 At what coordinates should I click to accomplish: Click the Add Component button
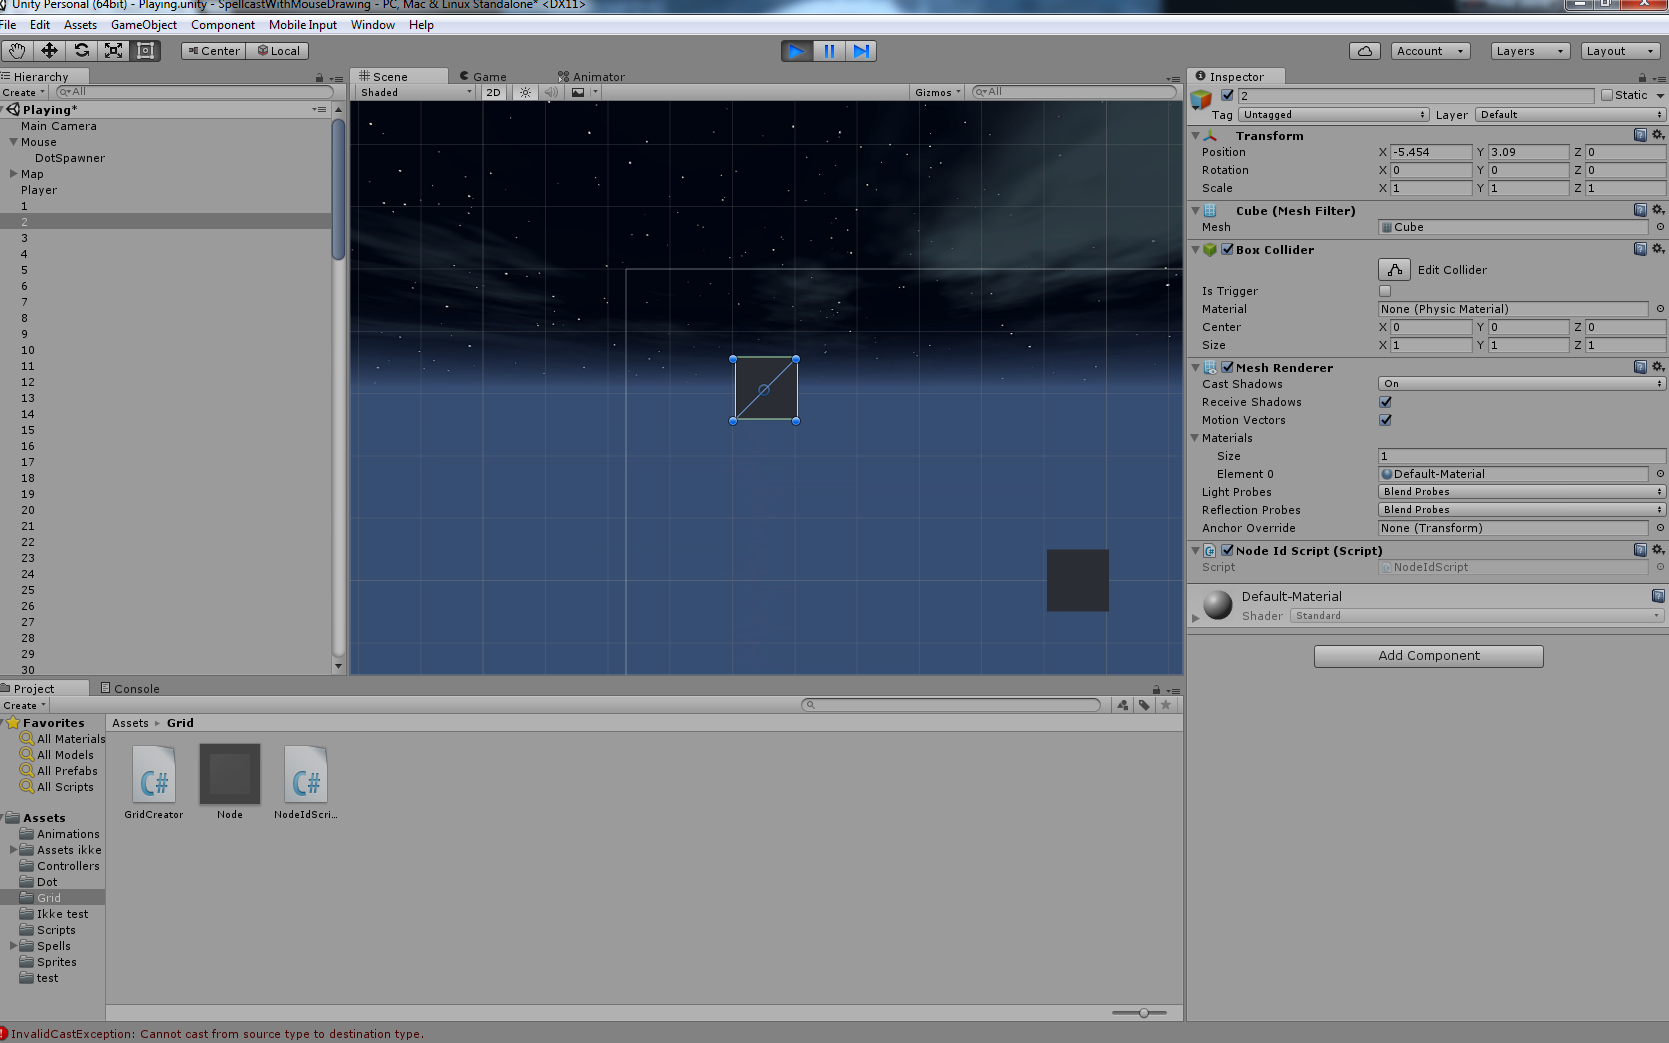click(x=1427, y=655)
